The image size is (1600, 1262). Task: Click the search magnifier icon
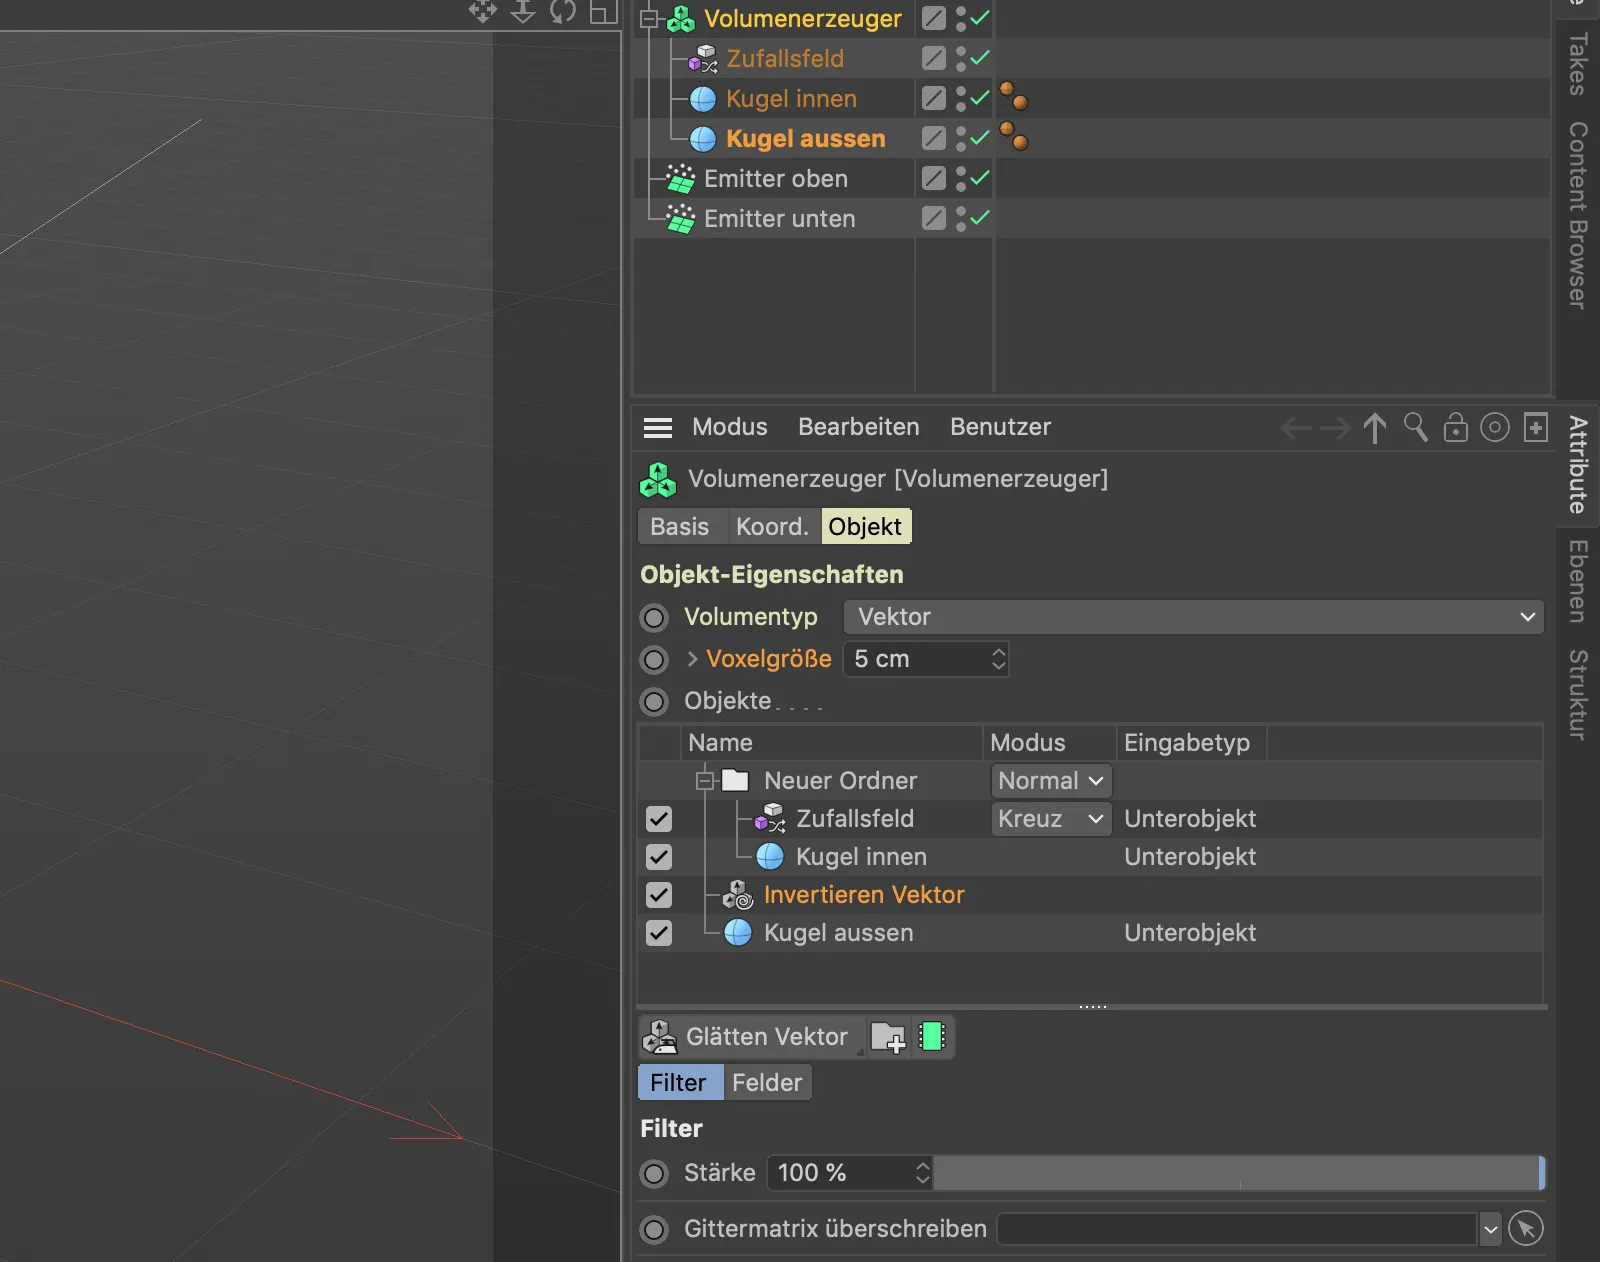pos(1416,427)
